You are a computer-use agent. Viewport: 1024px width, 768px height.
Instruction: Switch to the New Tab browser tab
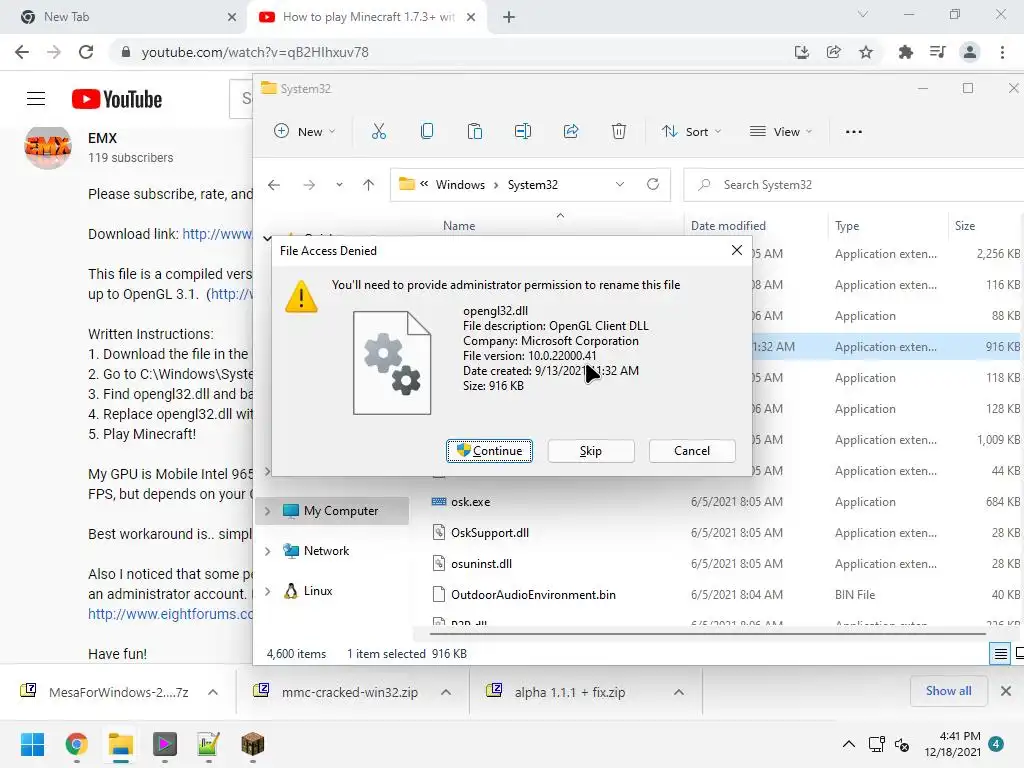point(124,17)
